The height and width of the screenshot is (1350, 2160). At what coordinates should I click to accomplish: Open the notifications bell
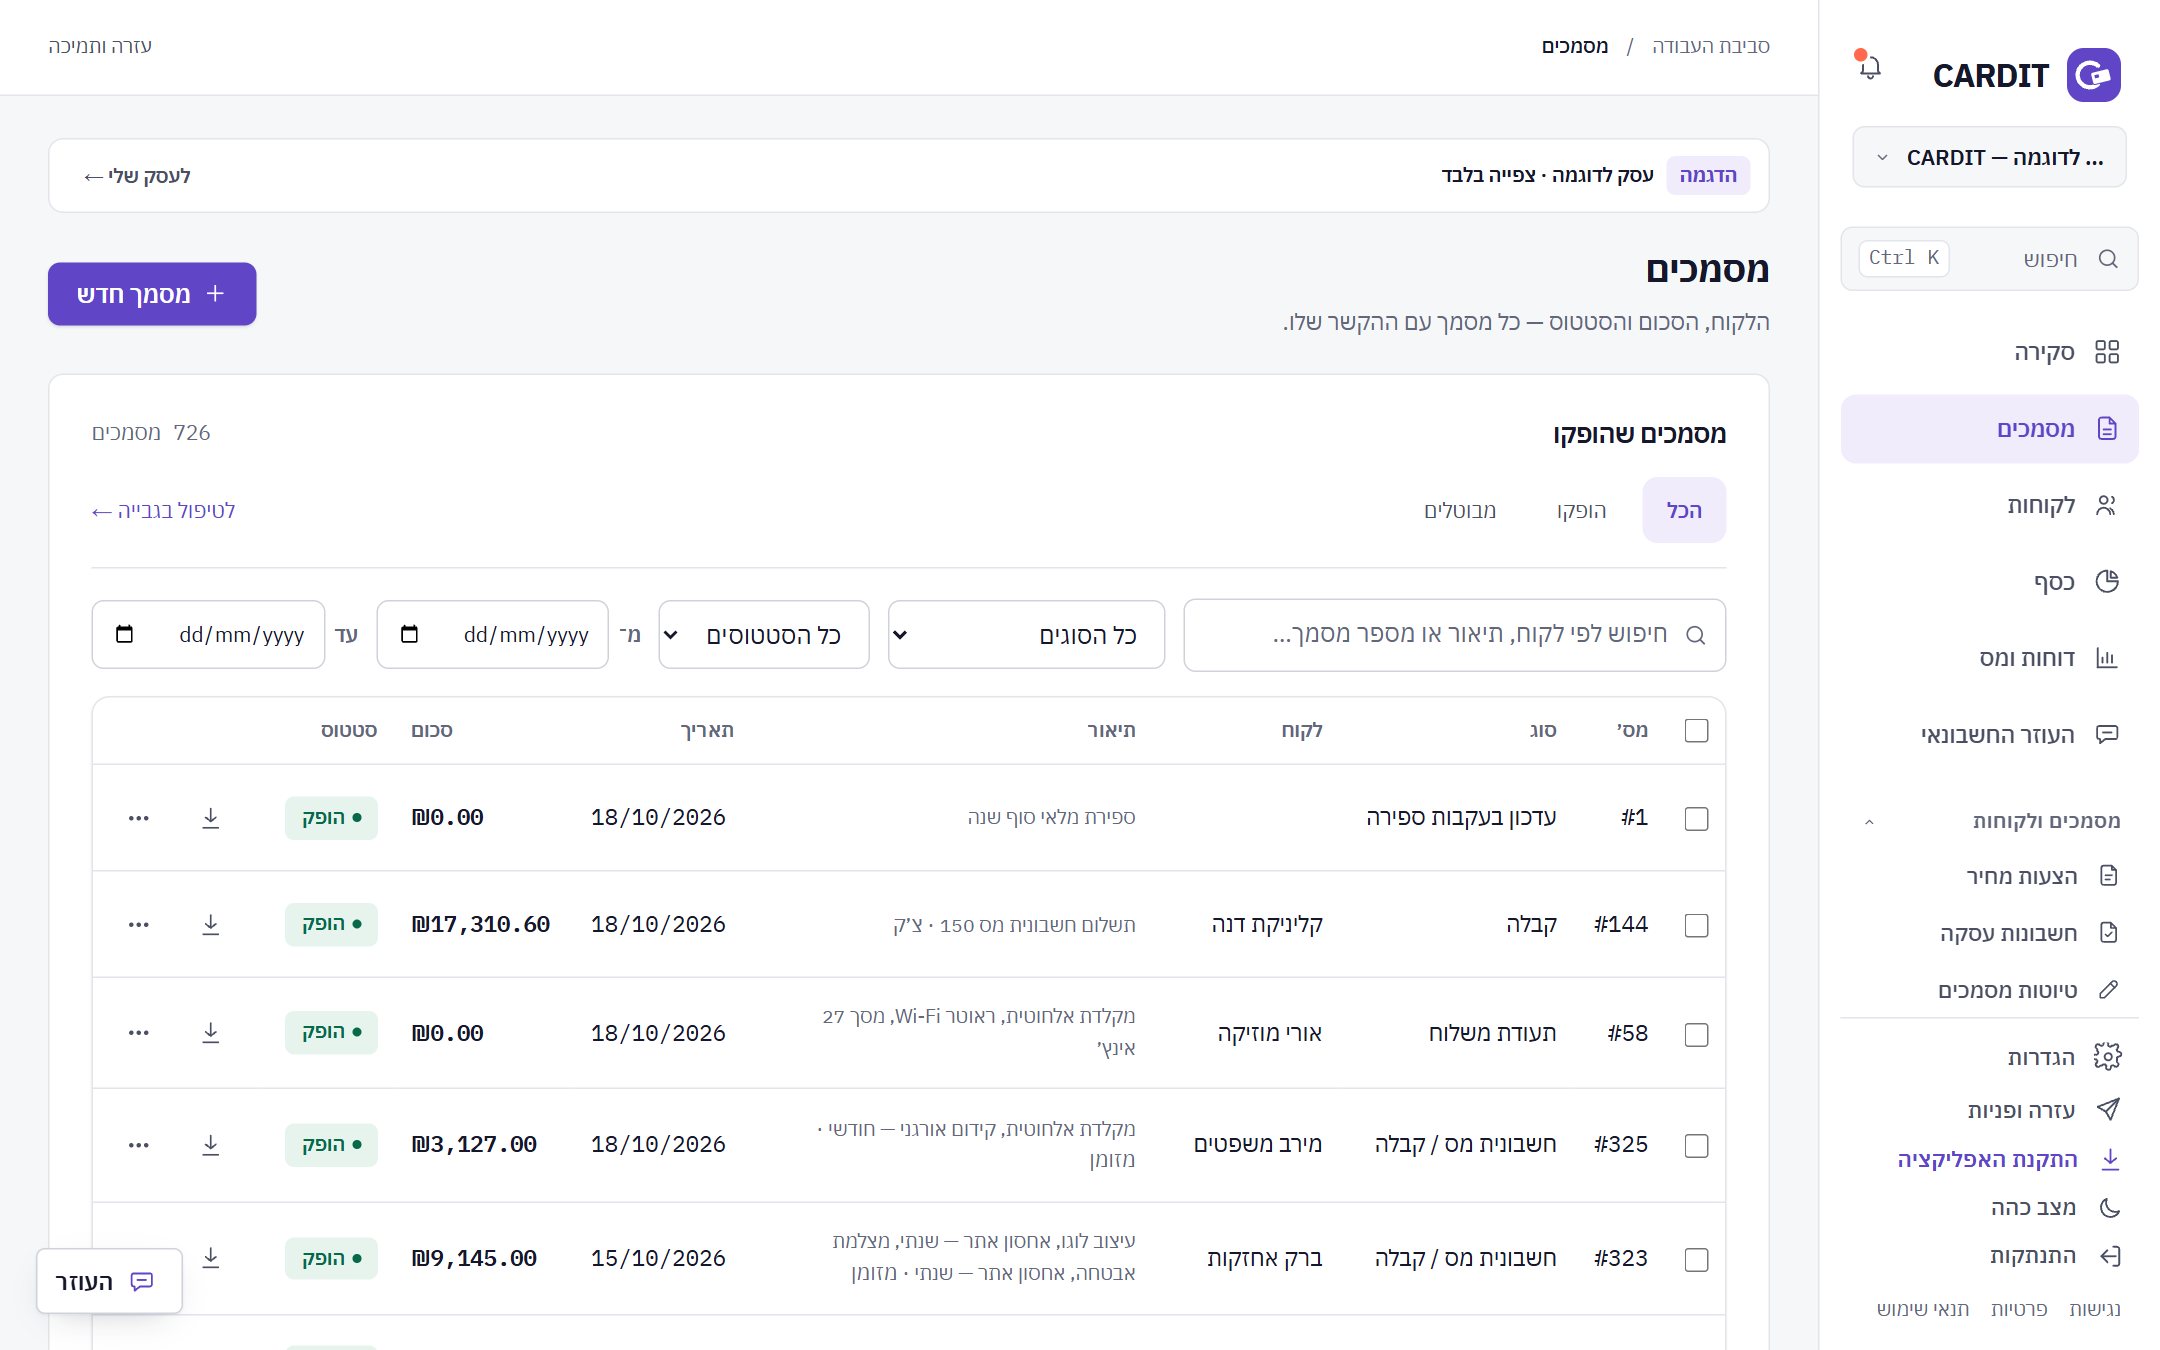coord(1869,67)
